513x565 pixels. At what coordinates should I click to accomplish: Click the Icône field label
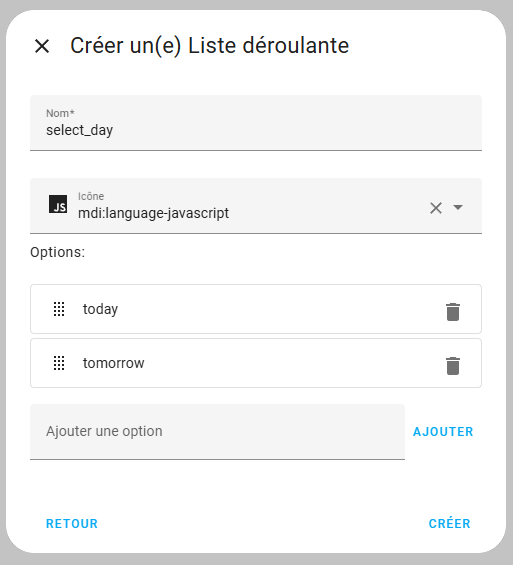click(x=91, y=196)
